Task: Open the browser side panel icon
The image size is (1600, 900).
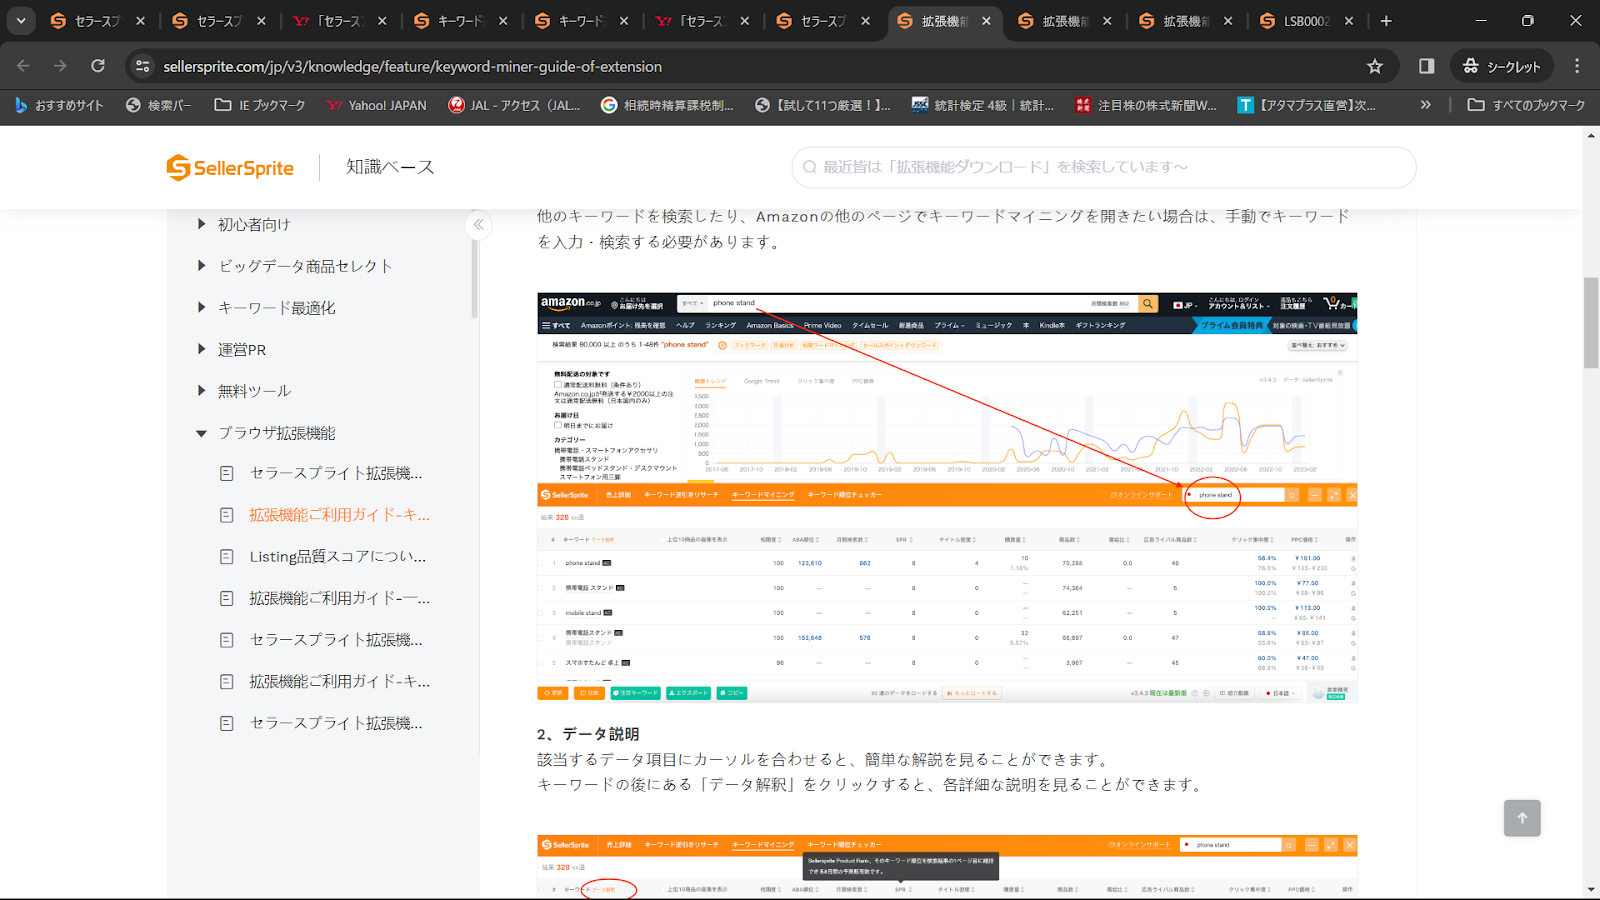Action: (1427, 66)
